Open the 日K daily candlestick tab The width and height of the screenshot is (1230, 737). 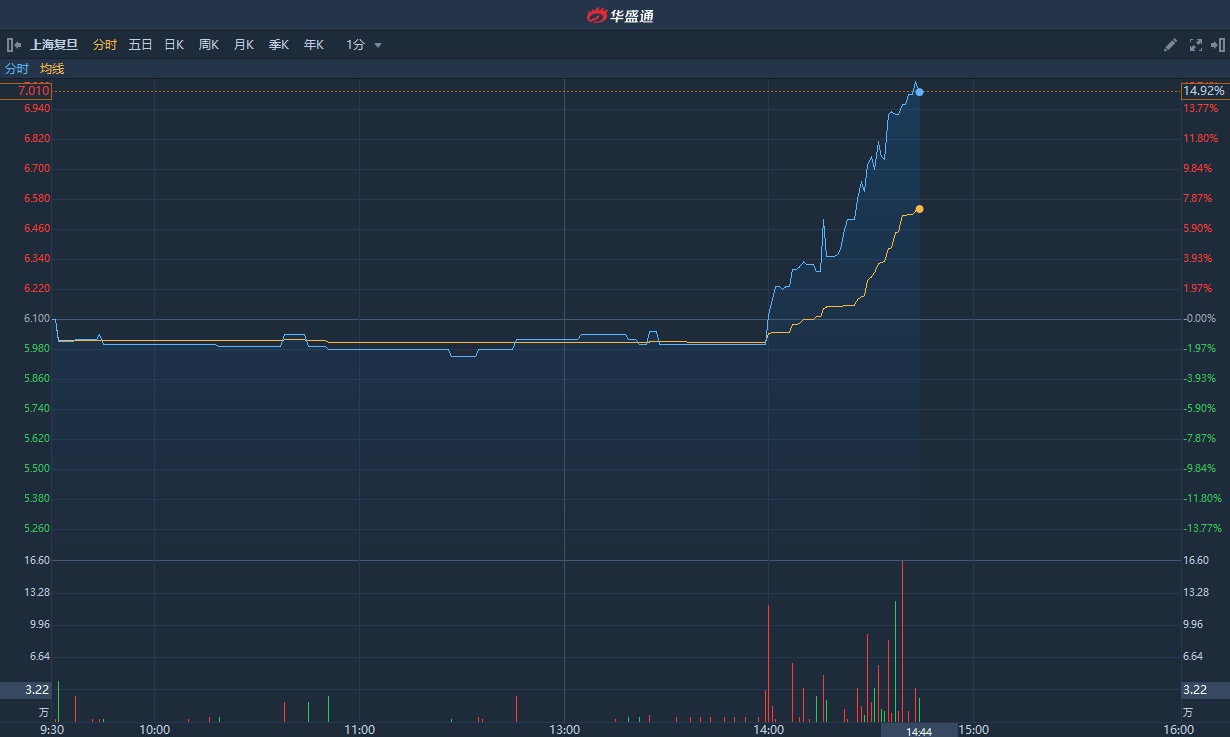174,45
